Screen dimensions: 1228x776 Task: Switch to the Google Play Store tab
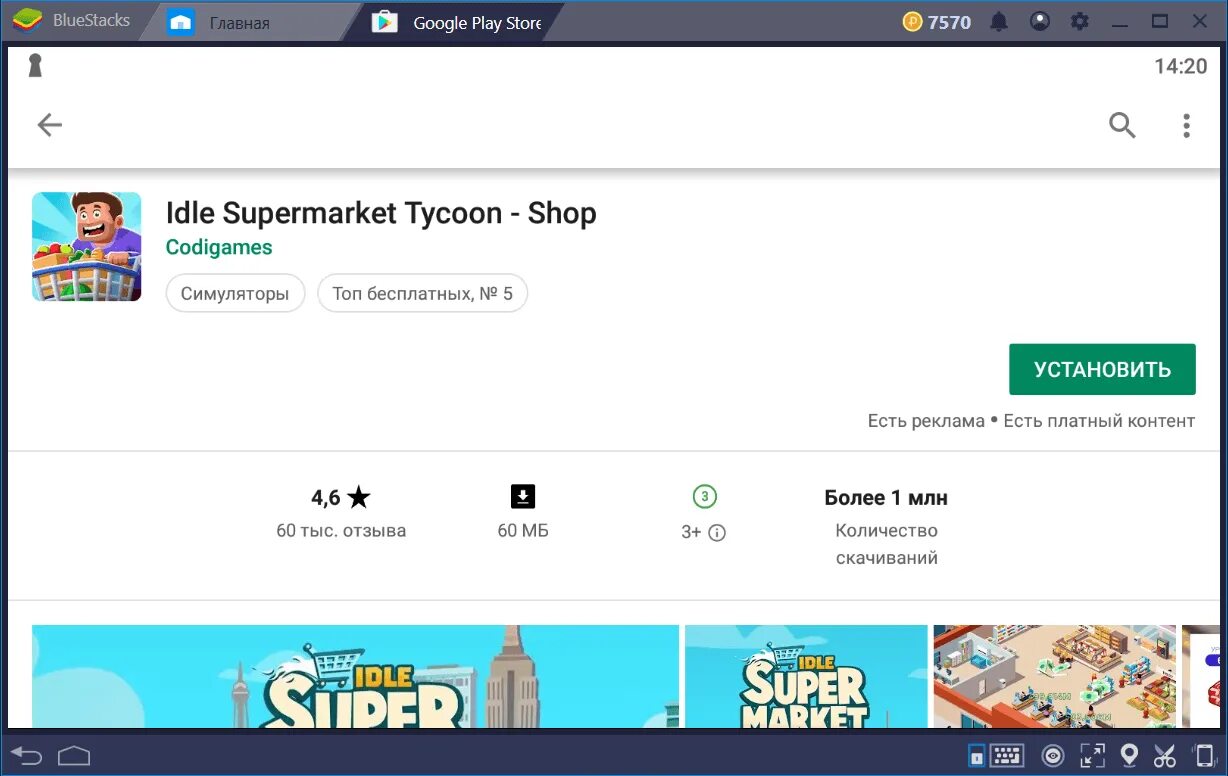click(x=456, y=23)
